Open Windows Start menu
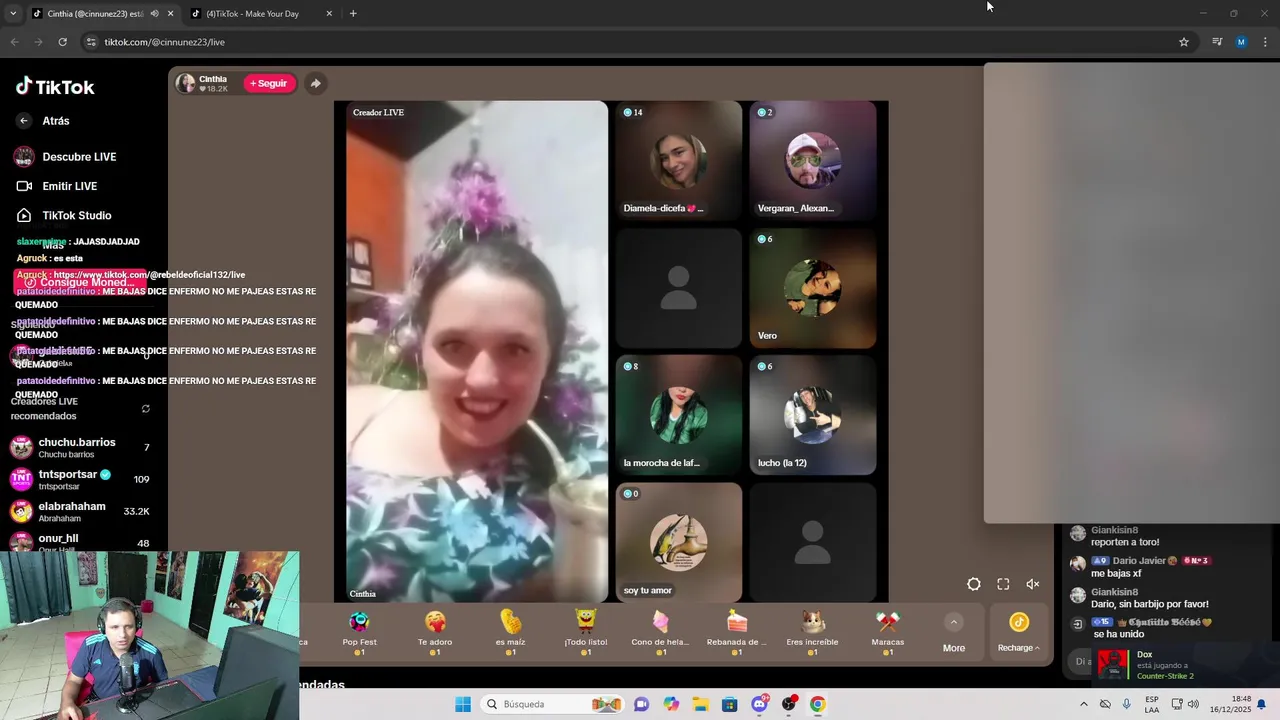 pyautogui.click(x=463, y=704)
